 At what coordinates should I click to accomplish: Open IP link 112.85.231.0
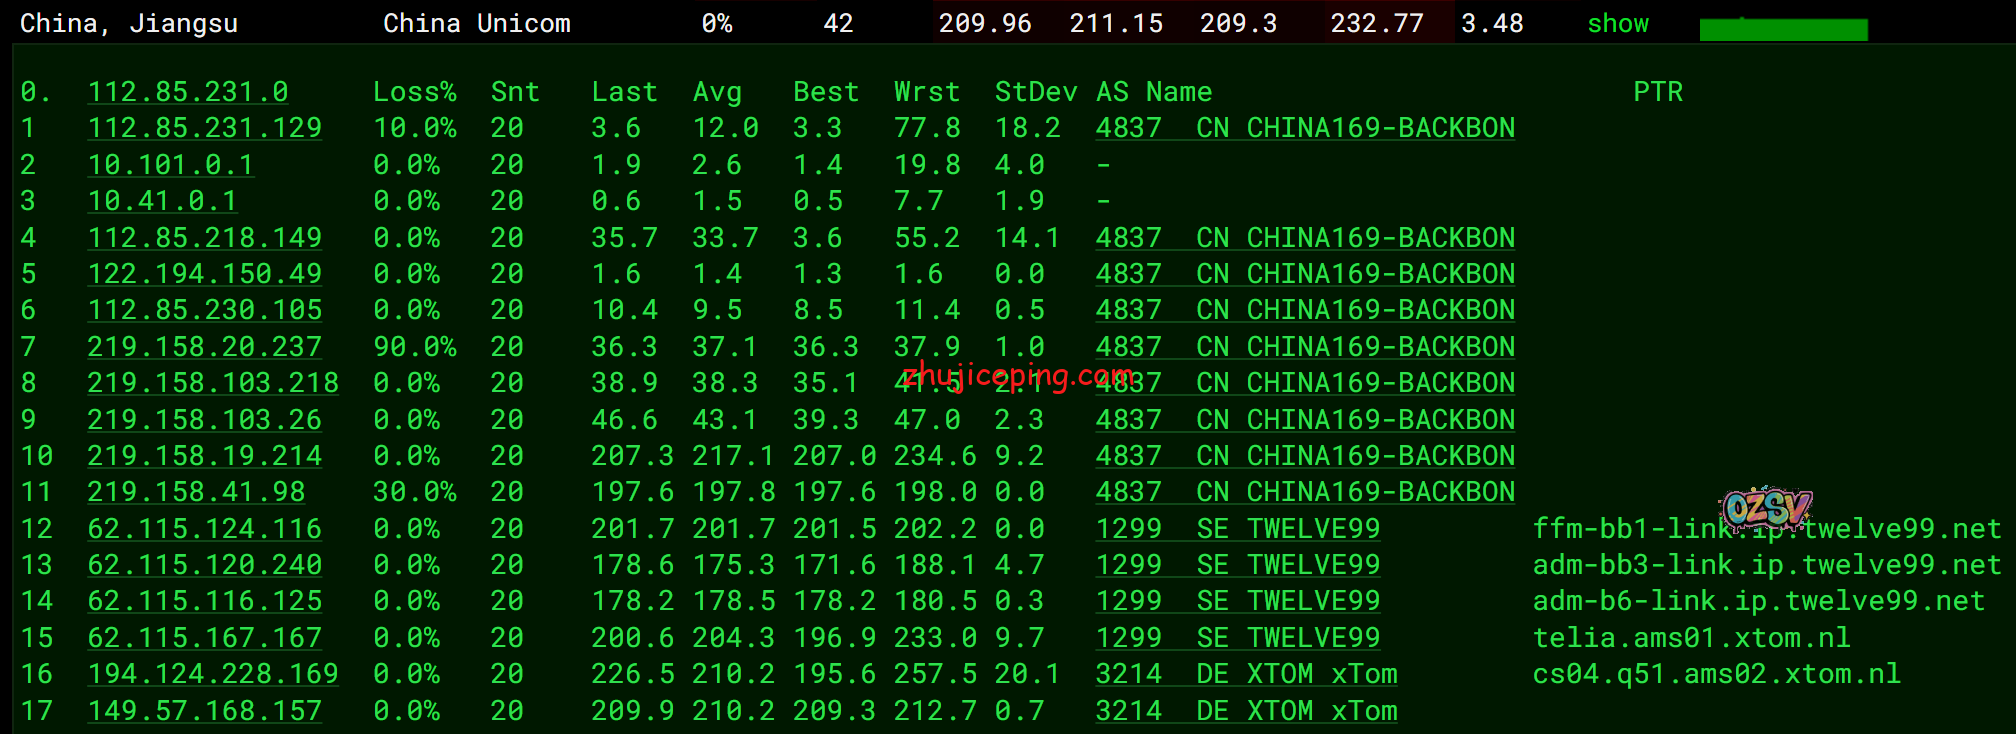(x=188, y=92)
